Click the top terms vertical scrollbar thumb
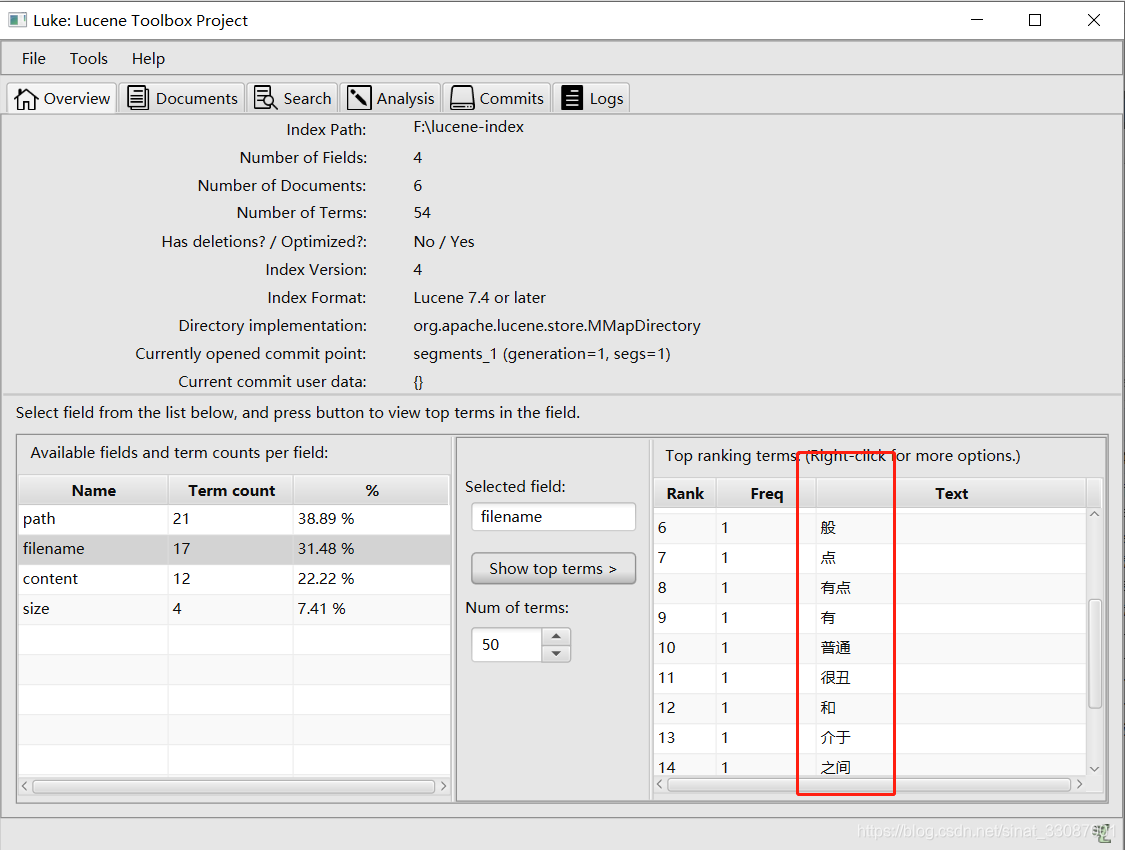Screen dimensions: 1125x850 pyautogui.click(x=1095, y=653)
